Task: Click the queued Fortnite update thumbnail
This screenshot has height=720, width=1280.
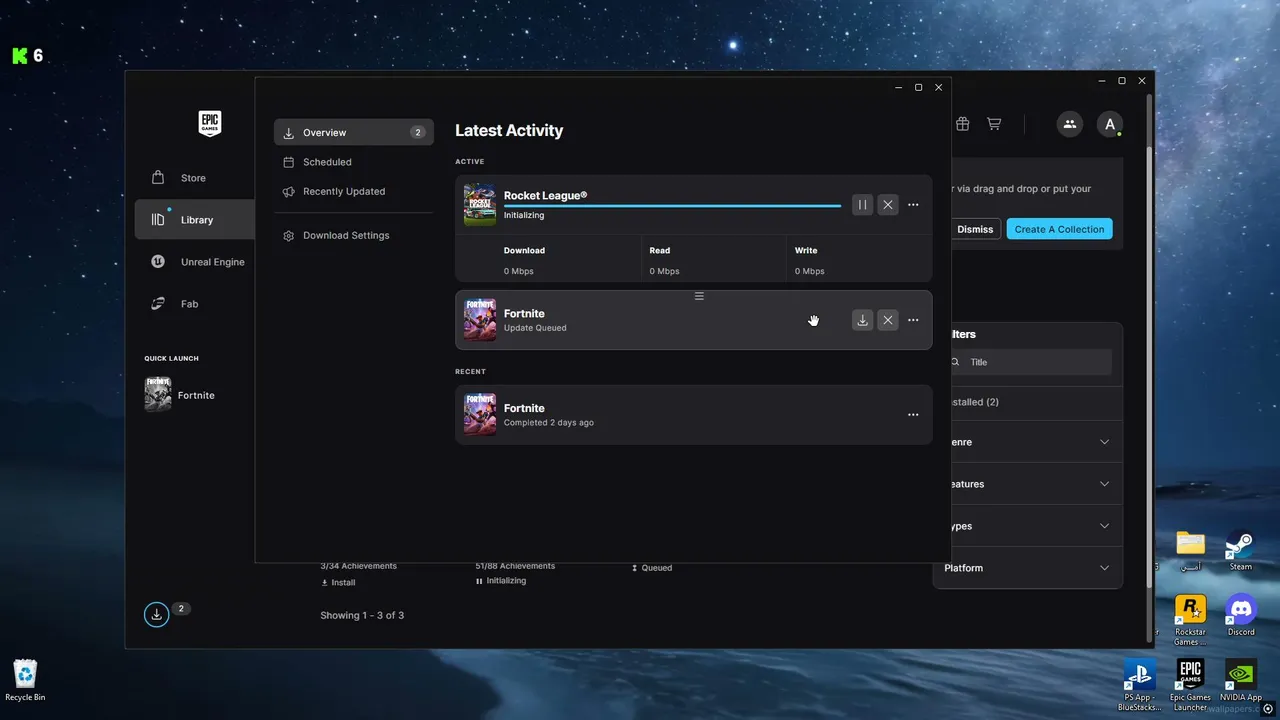Action: [480, 320]
